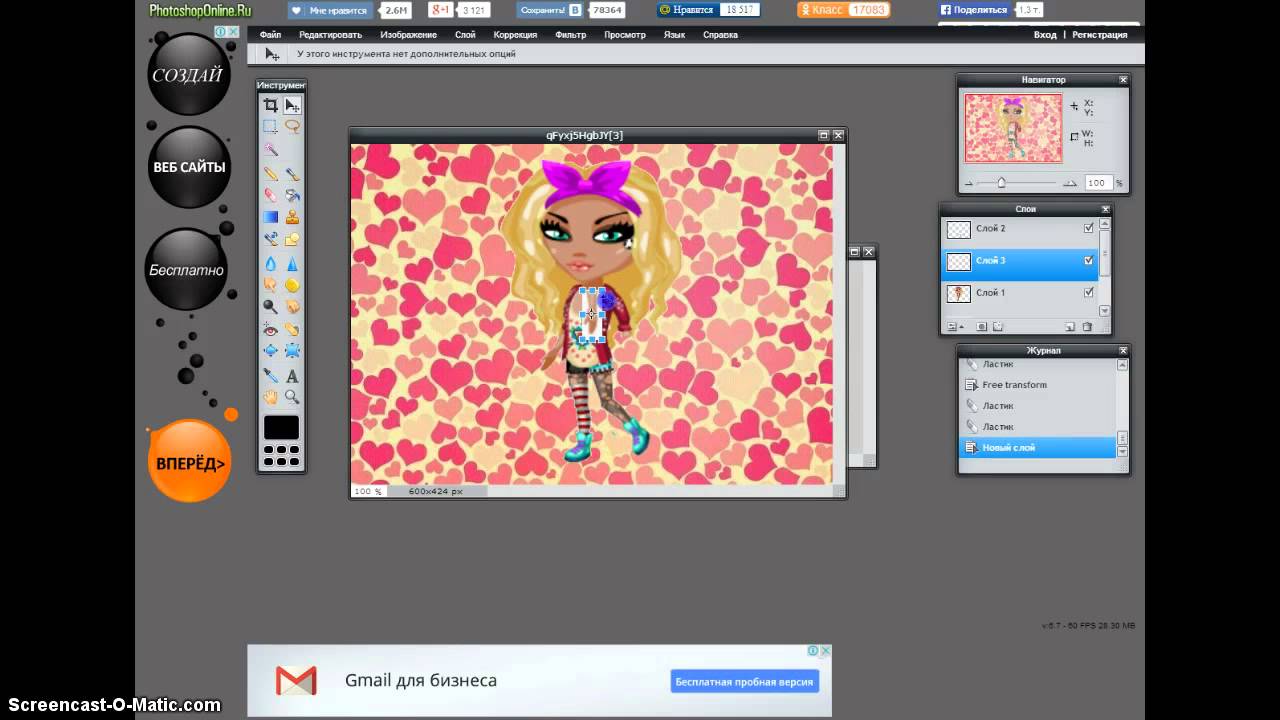The height and width of the screenshot is (720, 1280).
Task: Open the Язык language menu
Action: (x=674, y=35)
